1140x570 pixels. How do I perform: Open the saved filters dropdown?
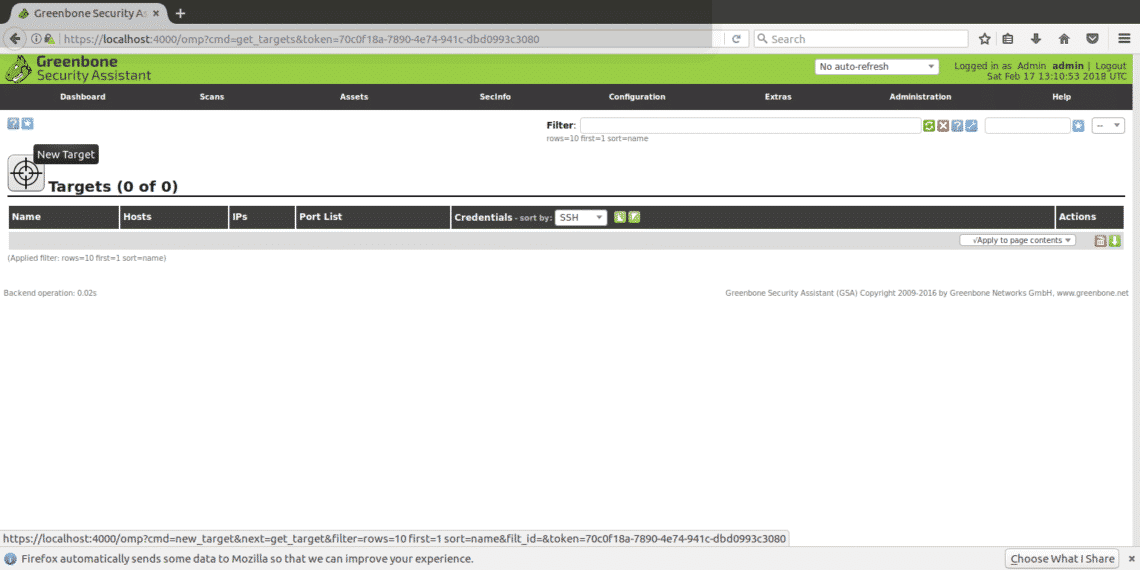coord(1108,126)
